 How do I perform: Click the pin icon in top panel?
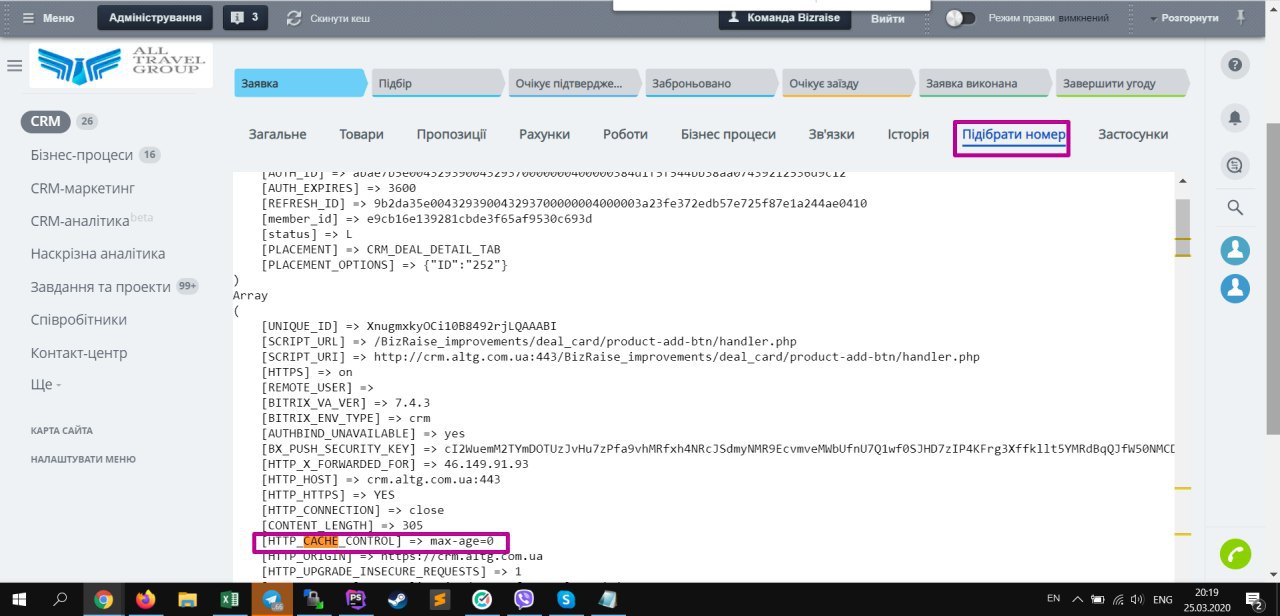click(1242, 18)
